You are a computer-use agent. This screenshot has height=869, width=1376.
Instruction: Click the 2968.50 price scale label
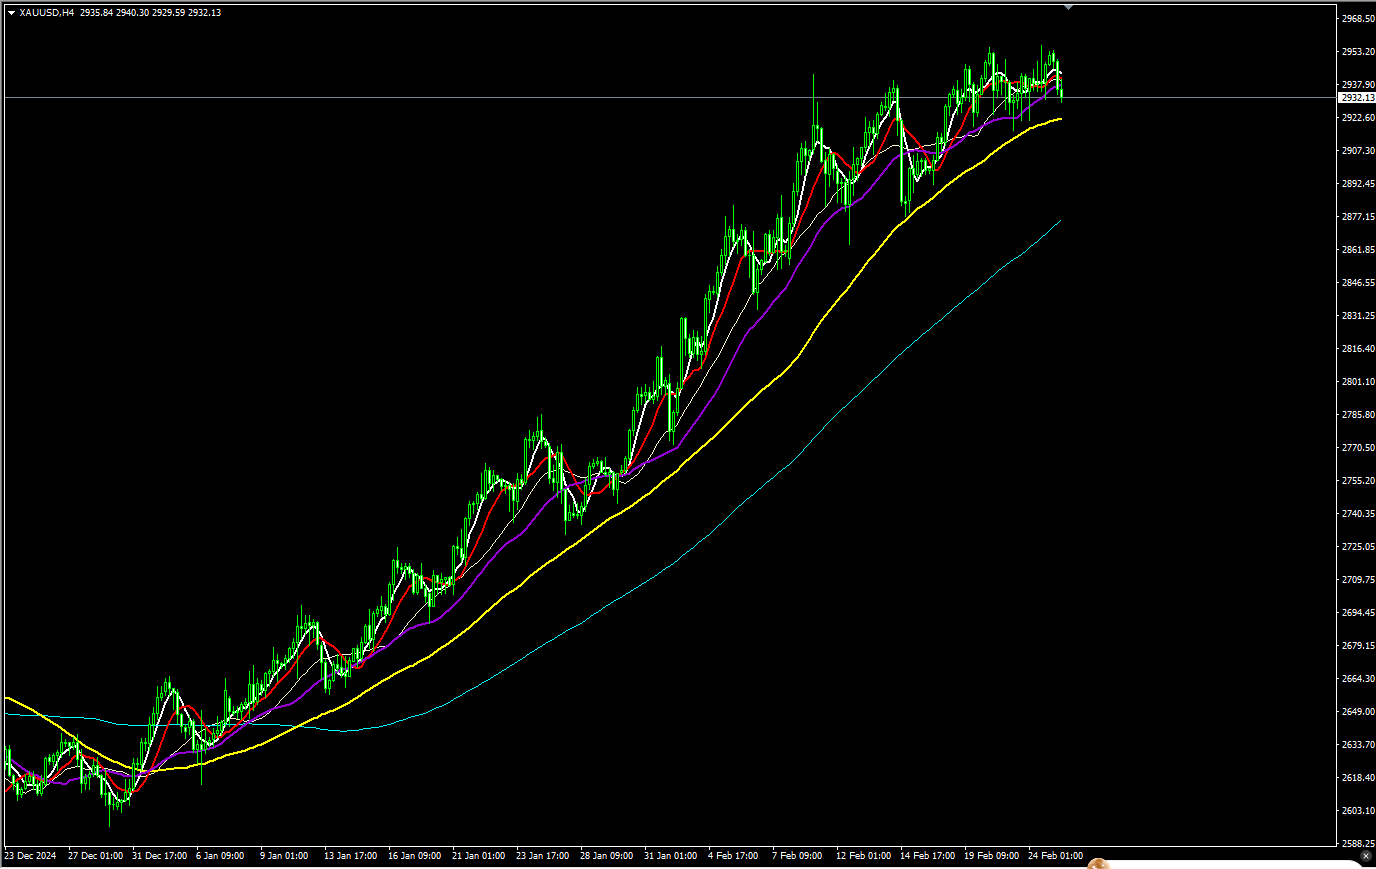pyautogui.click(x=1358, y=19)
